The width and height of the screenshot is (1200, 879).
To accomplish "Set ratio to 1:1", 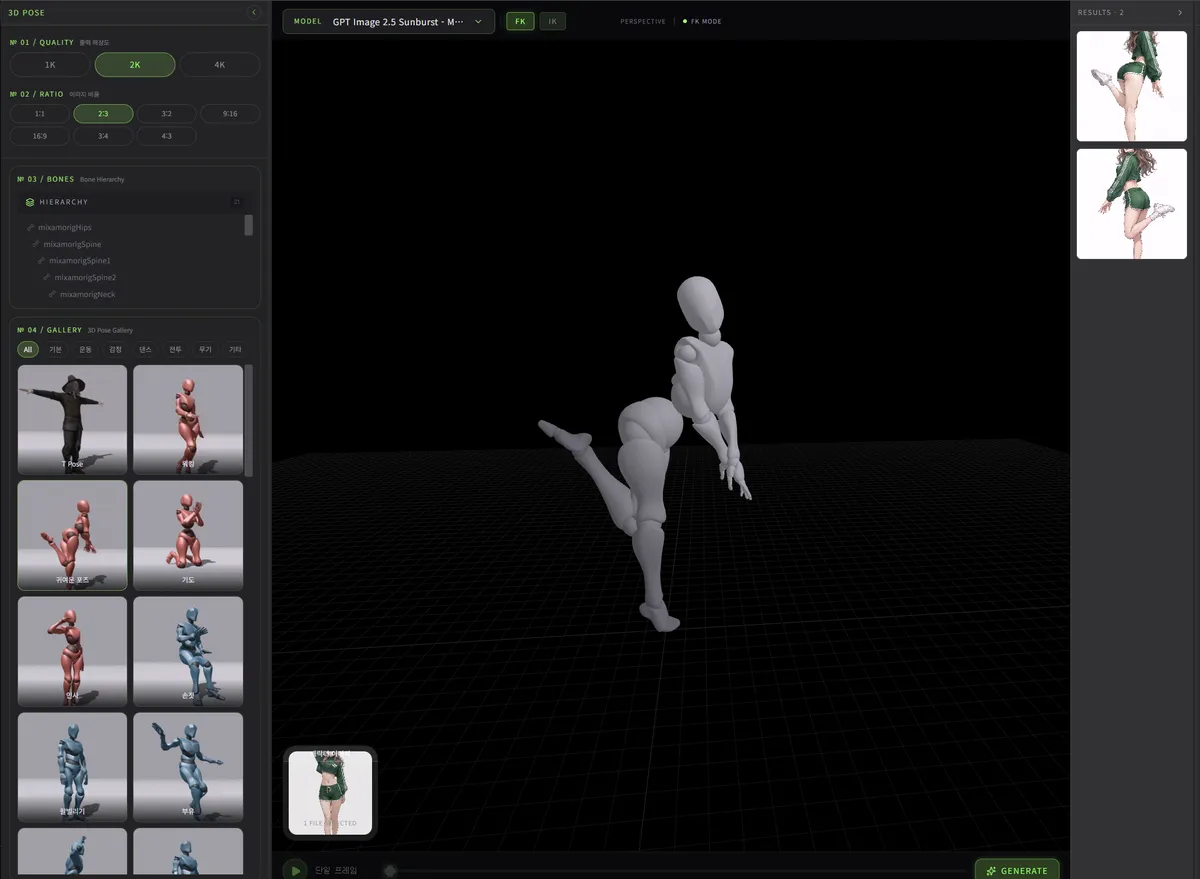I will pyautogui.click(x=40, y=114).
